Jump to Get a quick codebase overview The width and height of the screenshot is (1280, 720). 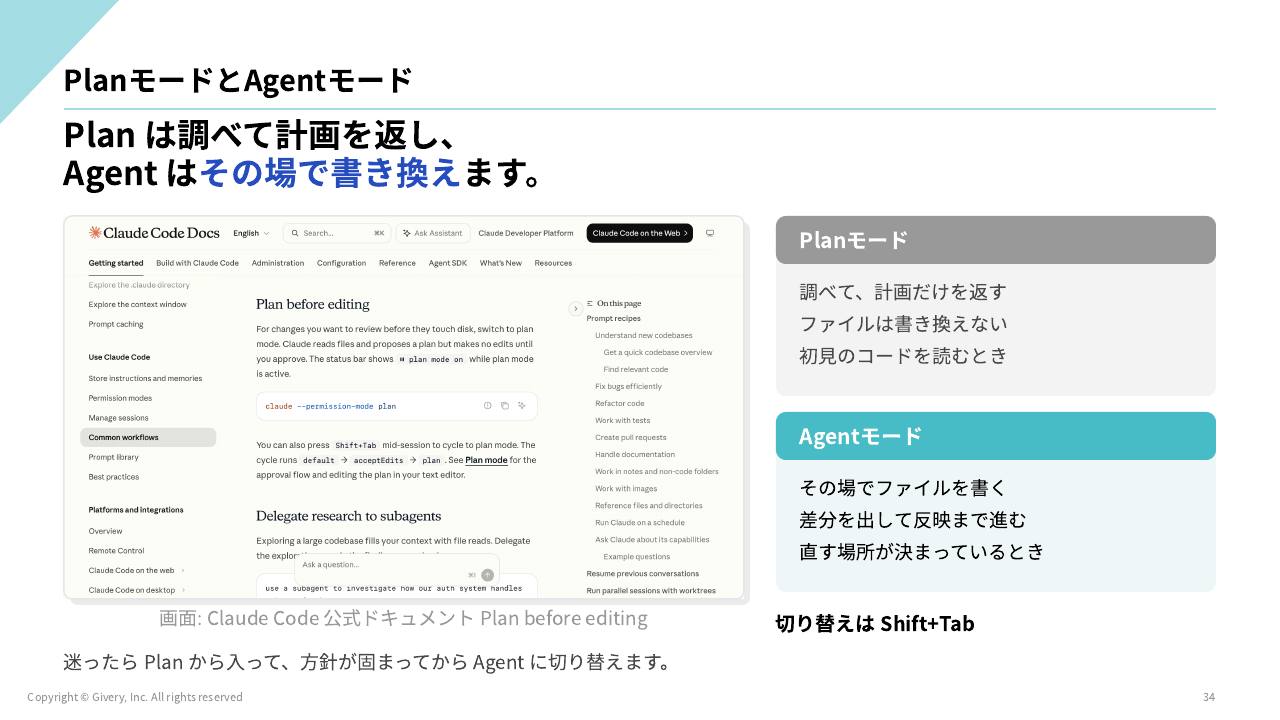tap(658, 352)
